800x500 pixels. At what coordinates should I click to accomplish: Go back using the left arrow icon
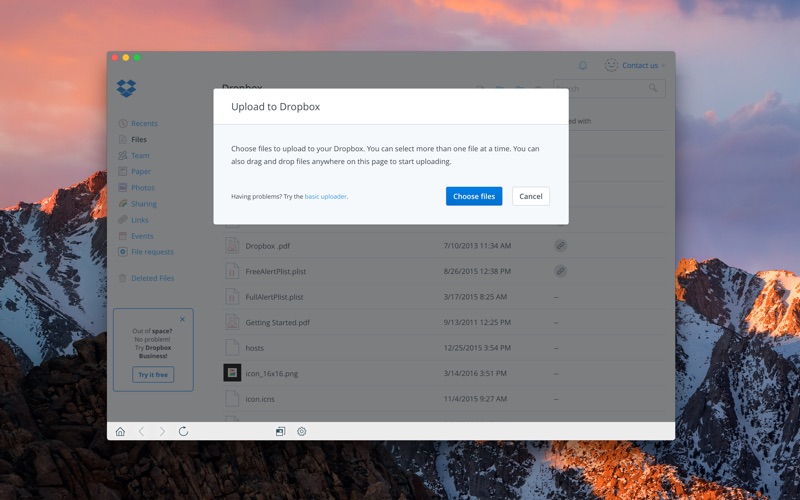coord(141,432)
